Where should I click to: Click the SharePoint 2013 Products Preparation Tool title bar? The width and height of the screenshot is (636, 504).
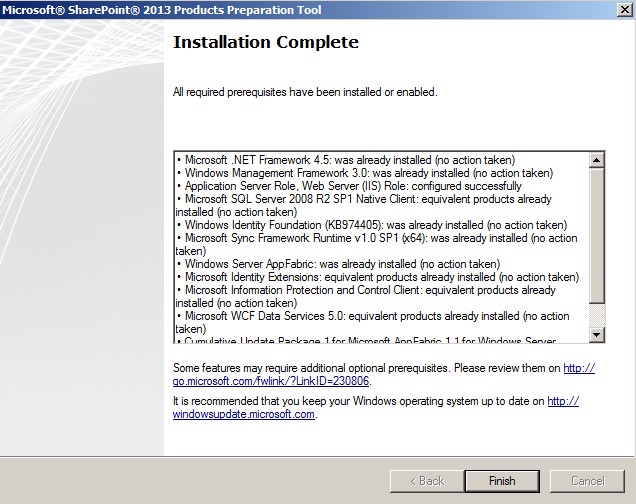pyautogui.click(x=300, y=9)
